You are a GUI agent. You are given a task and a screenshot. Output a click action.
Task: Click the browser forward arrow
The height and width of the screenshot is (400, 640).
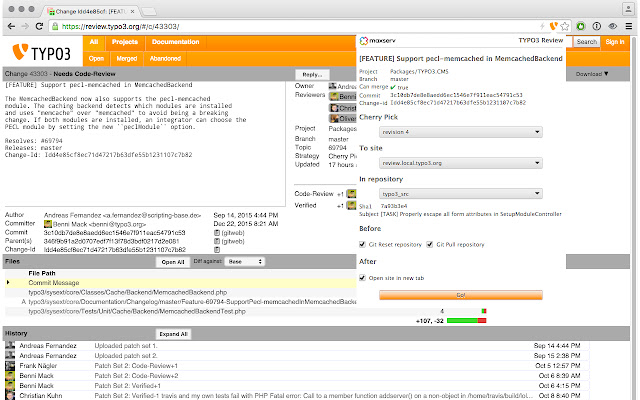pos(25,27)
